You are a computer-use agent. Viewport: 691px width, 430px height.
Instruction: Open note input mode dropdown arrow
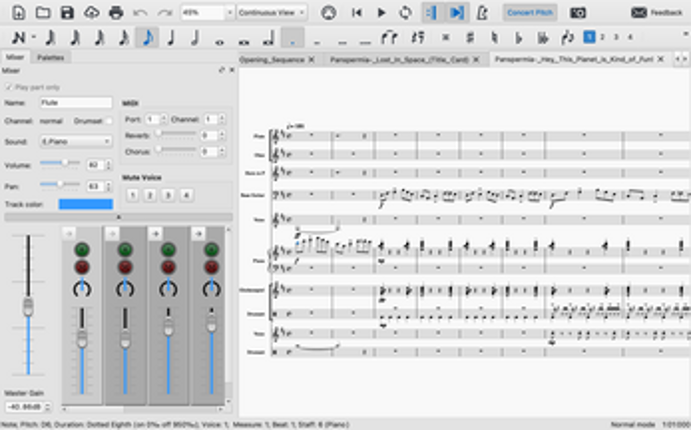point(34,37)
